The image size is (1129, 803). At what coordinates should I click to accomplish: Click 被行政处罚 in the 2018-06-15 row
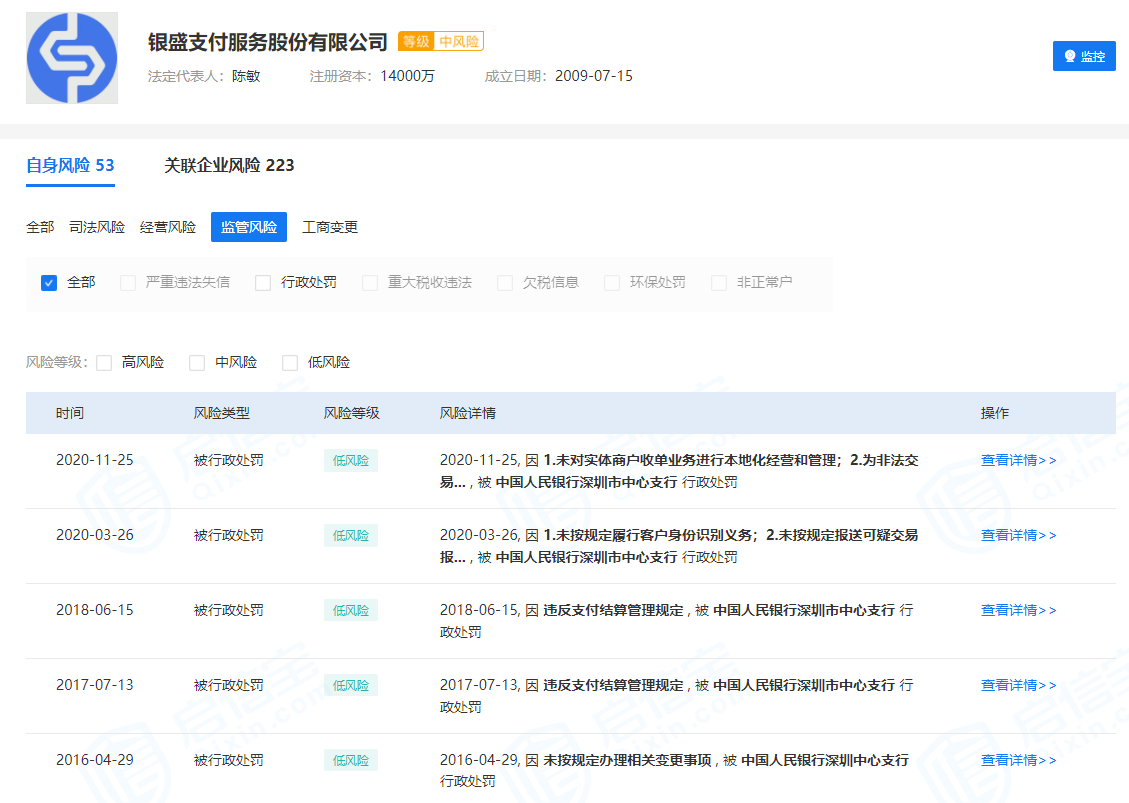click(228, 610)
